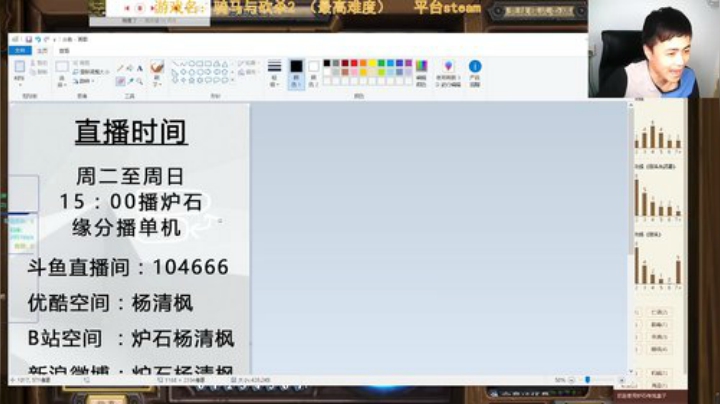Pick the dark red palette swatch
The image size is (720, 404).
(345, 63)
